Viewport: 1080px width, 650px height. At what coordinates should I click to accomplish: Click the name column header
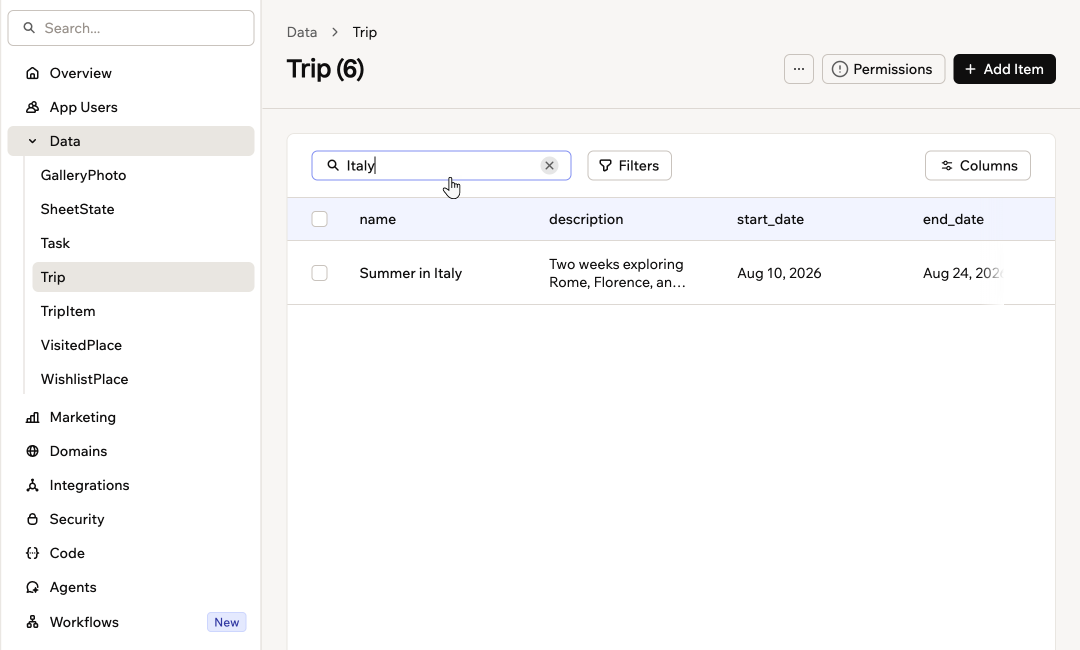click(377, 219)
